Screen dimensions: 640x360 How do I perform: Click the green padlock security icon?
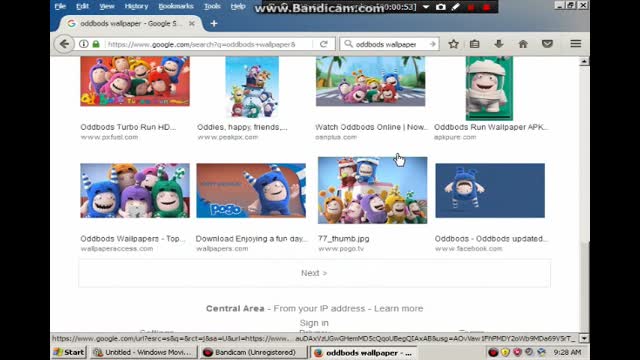coord(96,44)
